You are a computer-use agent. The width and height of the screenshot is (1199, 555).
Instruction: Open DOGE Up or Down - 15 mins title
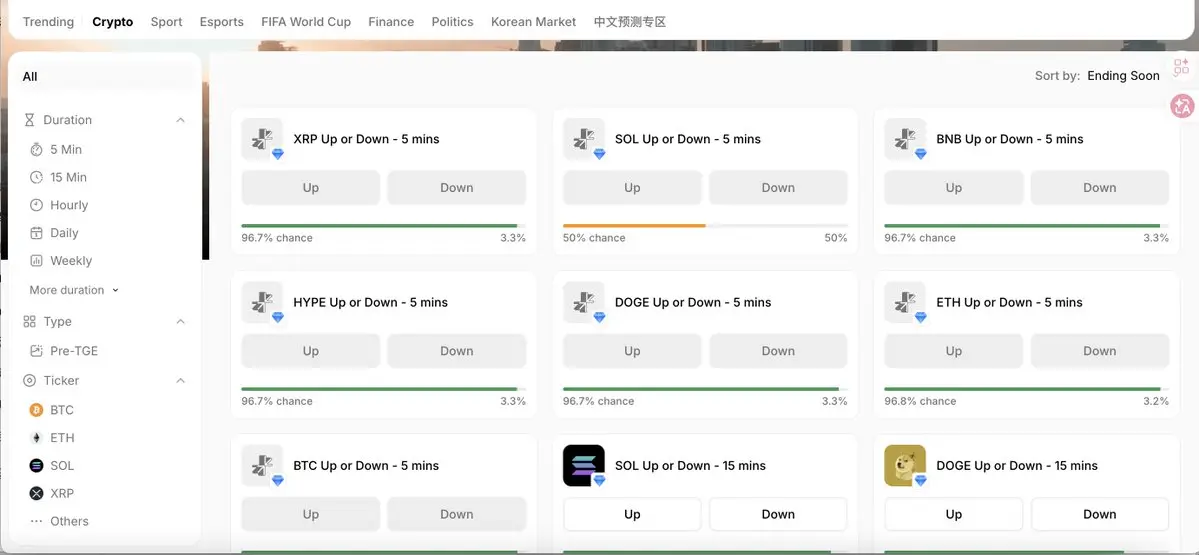click(1017, 466)
